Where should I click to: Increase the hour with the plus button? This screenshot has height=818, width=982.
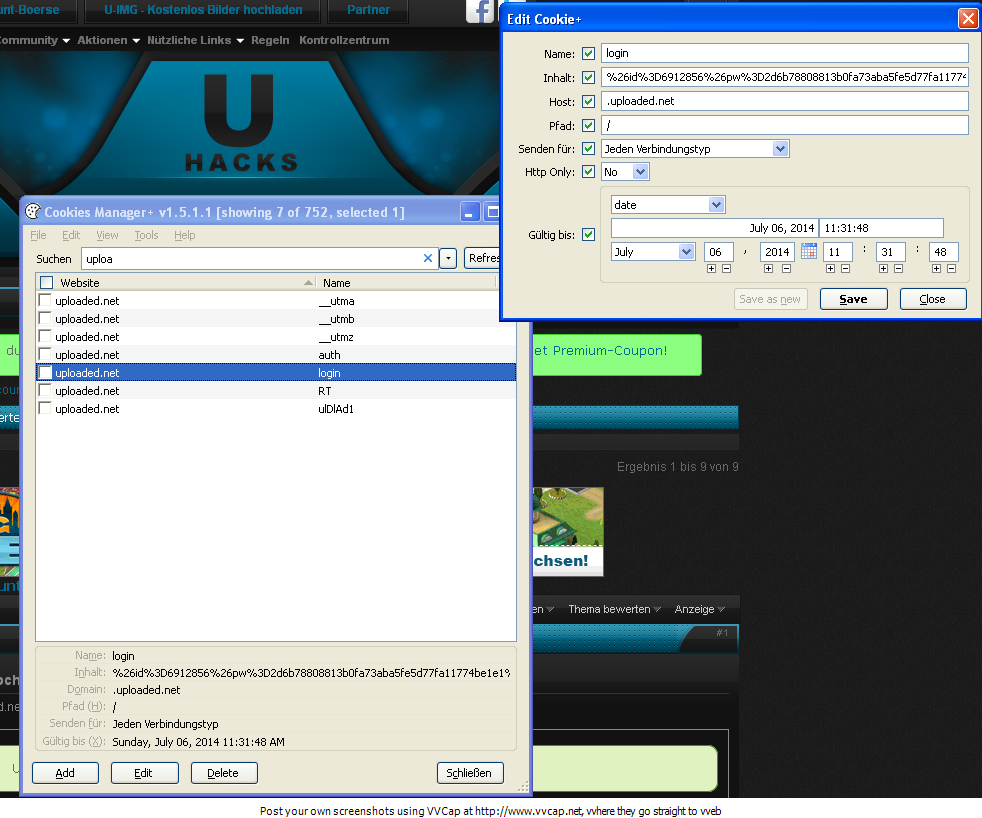point(830,269)
